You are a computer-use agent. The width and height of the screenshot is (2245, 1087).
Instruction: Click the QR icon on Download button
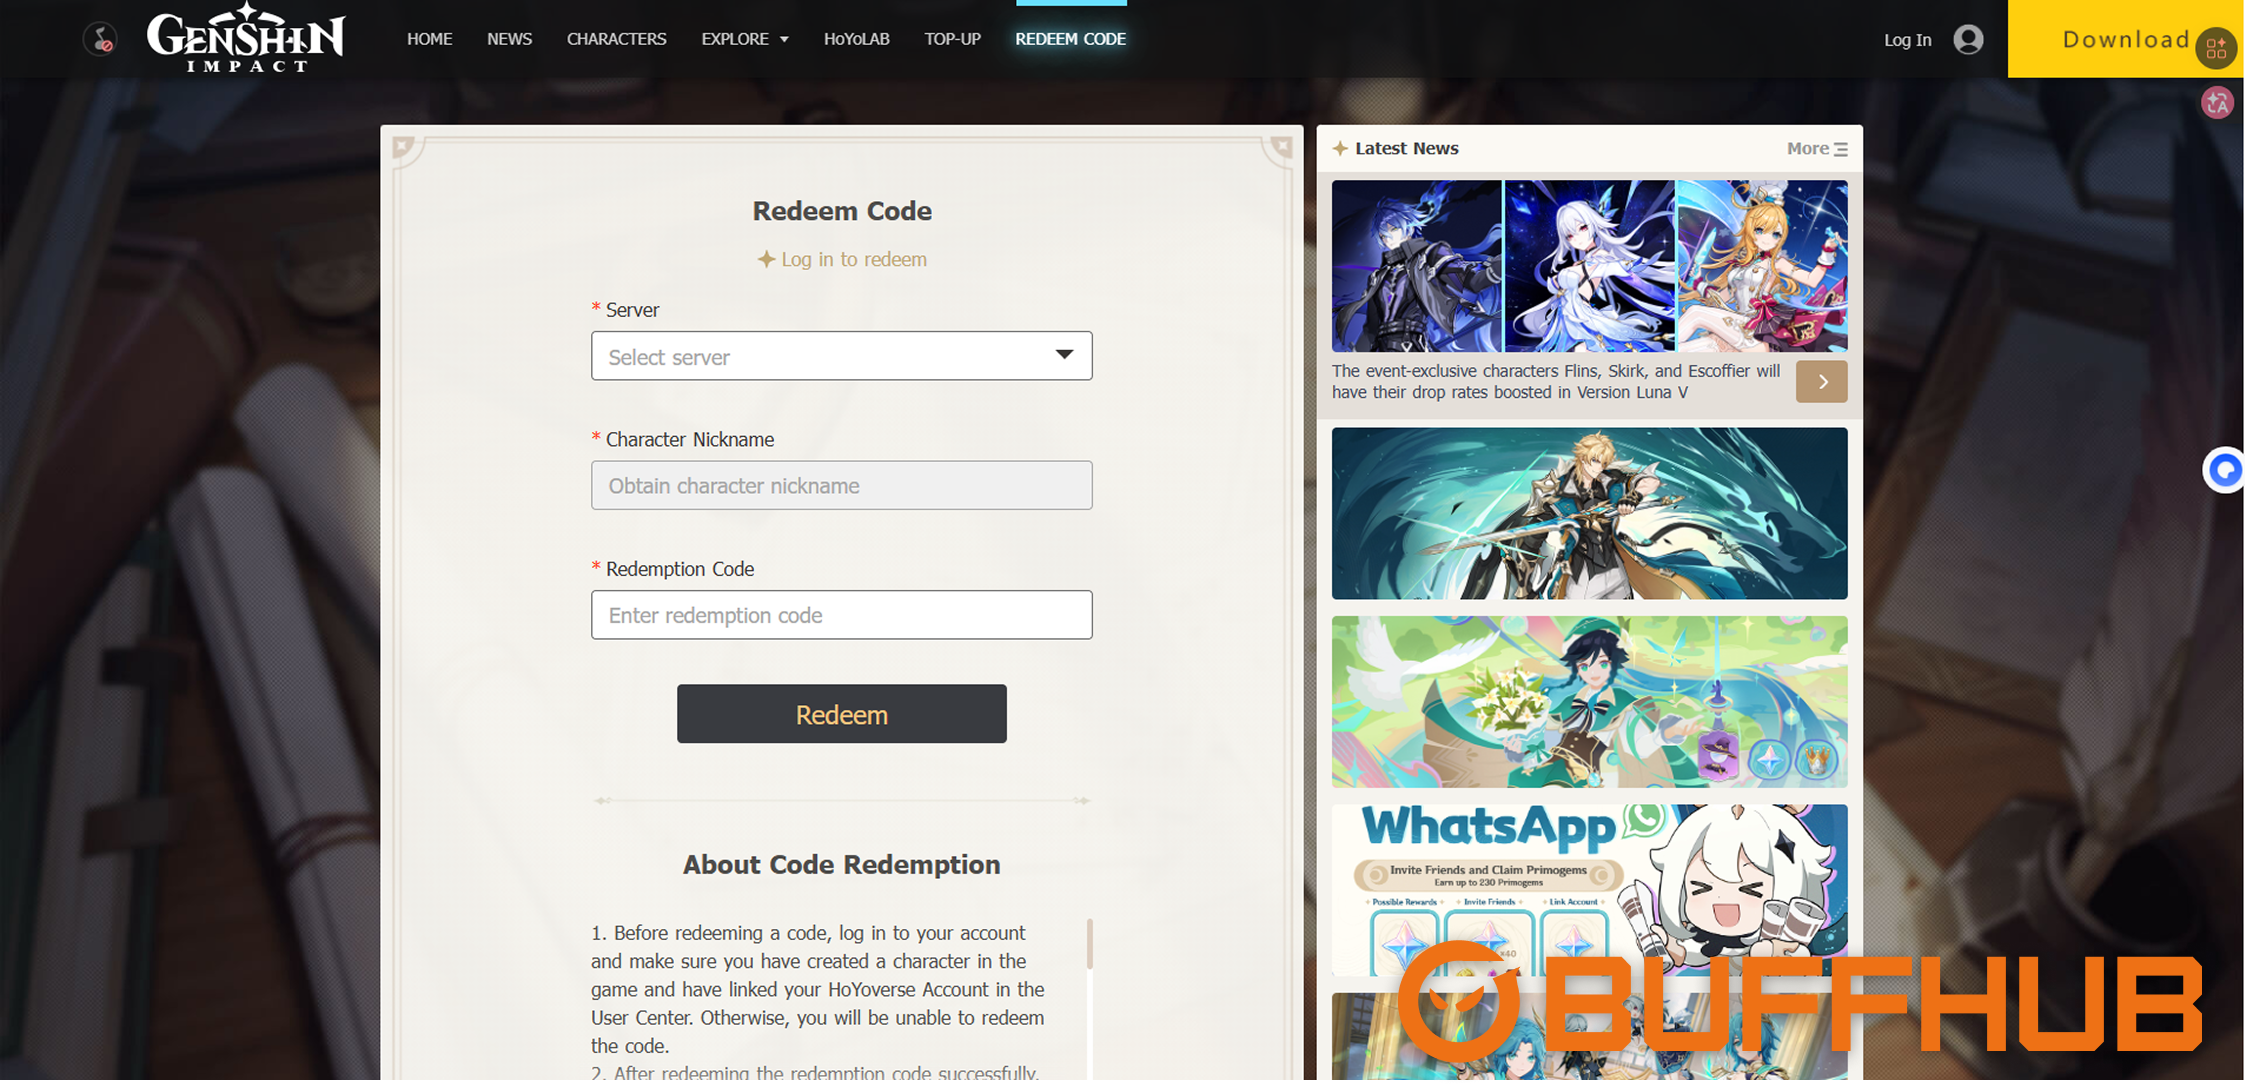pos(2216,48)
